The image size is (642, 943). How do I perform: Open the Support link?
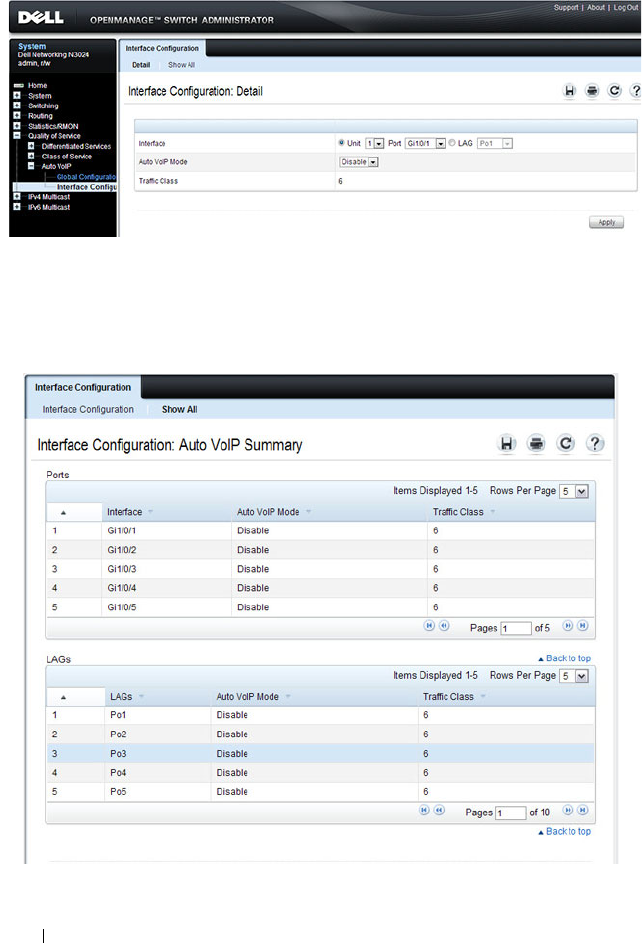coord(566,8)
